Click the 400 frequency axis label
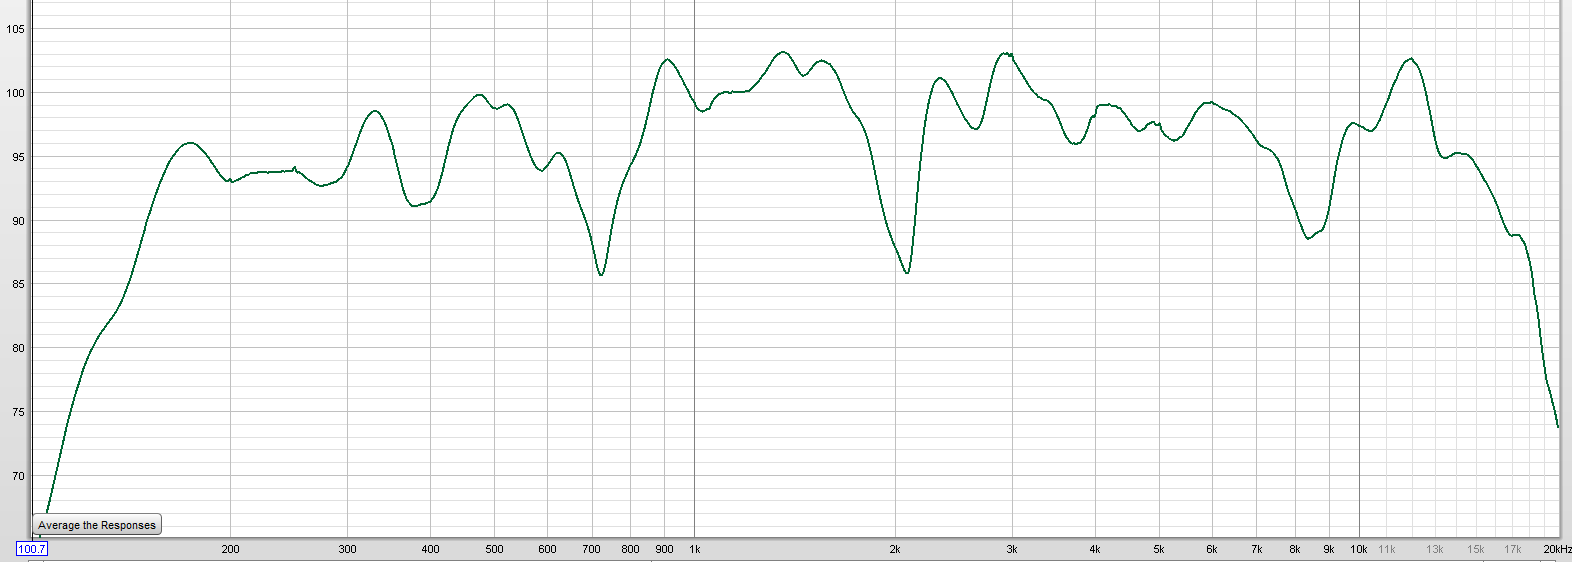This screenshot has height=562, width=1572. [x=430, y=549]
